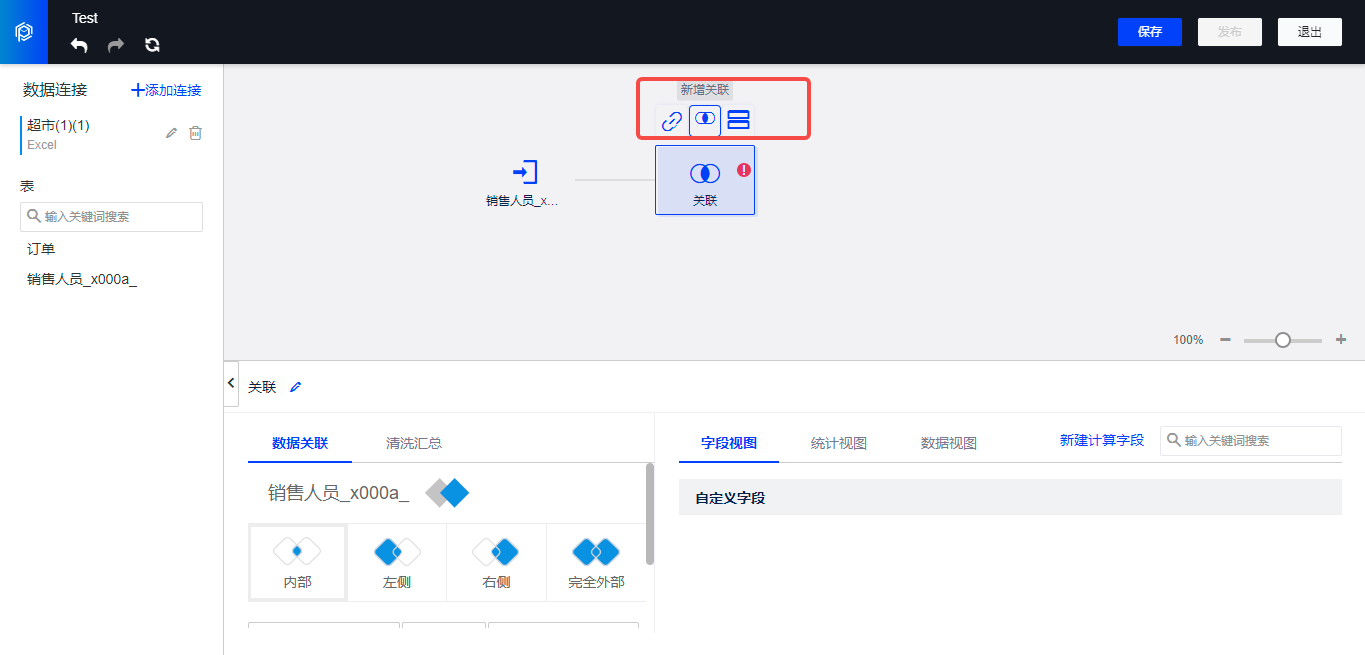1365x655 pixels.
Task: Click 新建计算字段 link
Action: coord(1102,440)
